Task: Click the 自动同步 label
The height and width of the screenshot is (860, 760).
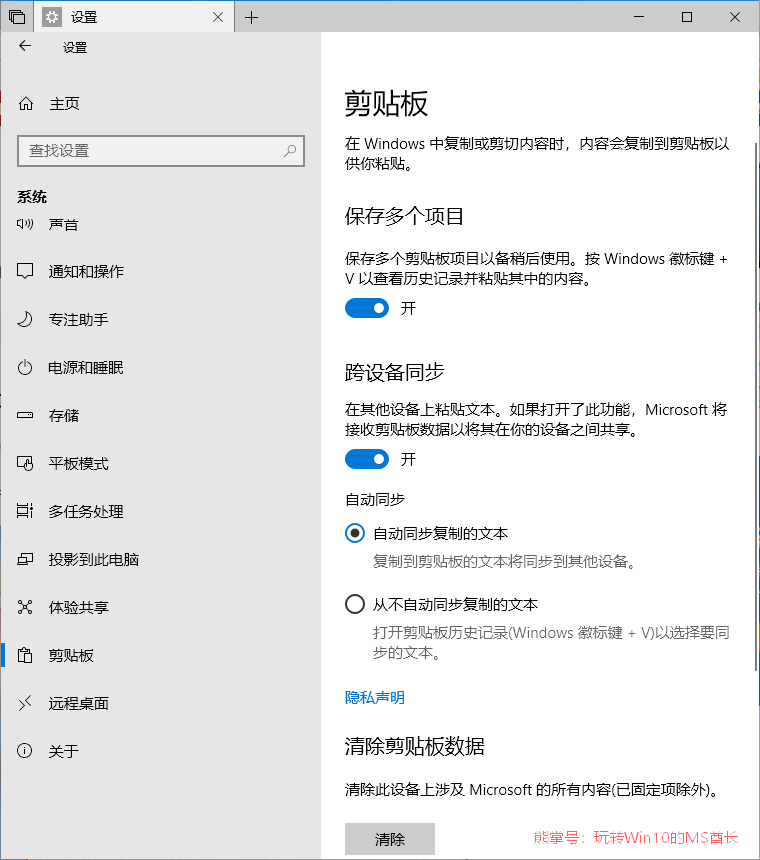Action: coord(375,500)
